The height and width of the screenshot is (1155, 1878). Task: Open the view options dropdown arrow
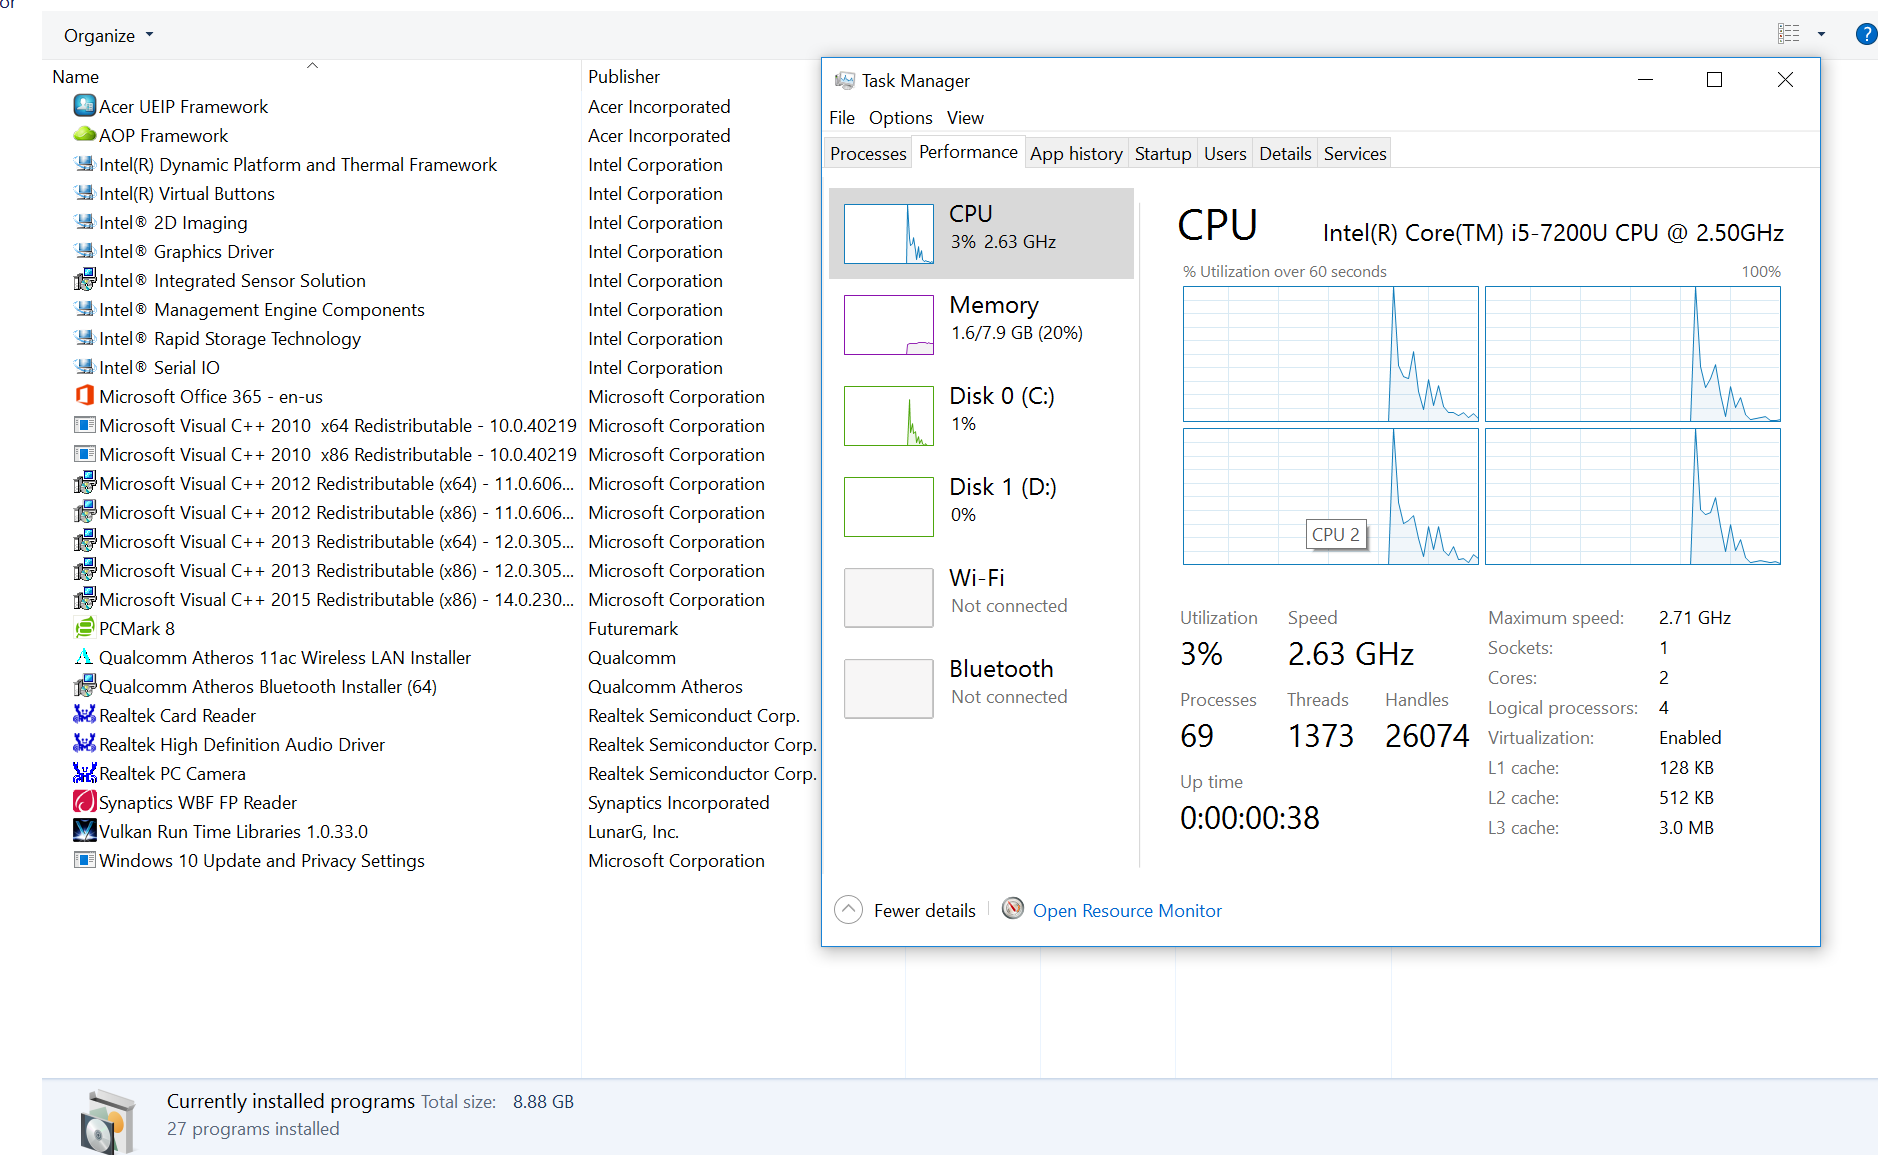pyautogui.click(x=1821, y=34)
